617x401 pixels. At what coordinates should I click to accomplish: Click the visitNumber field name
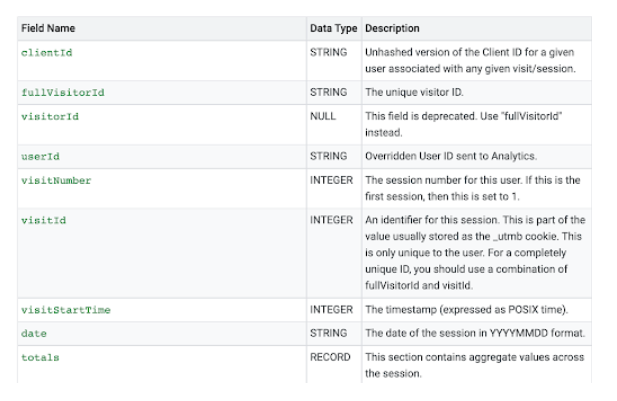click(x=56, y=181)
